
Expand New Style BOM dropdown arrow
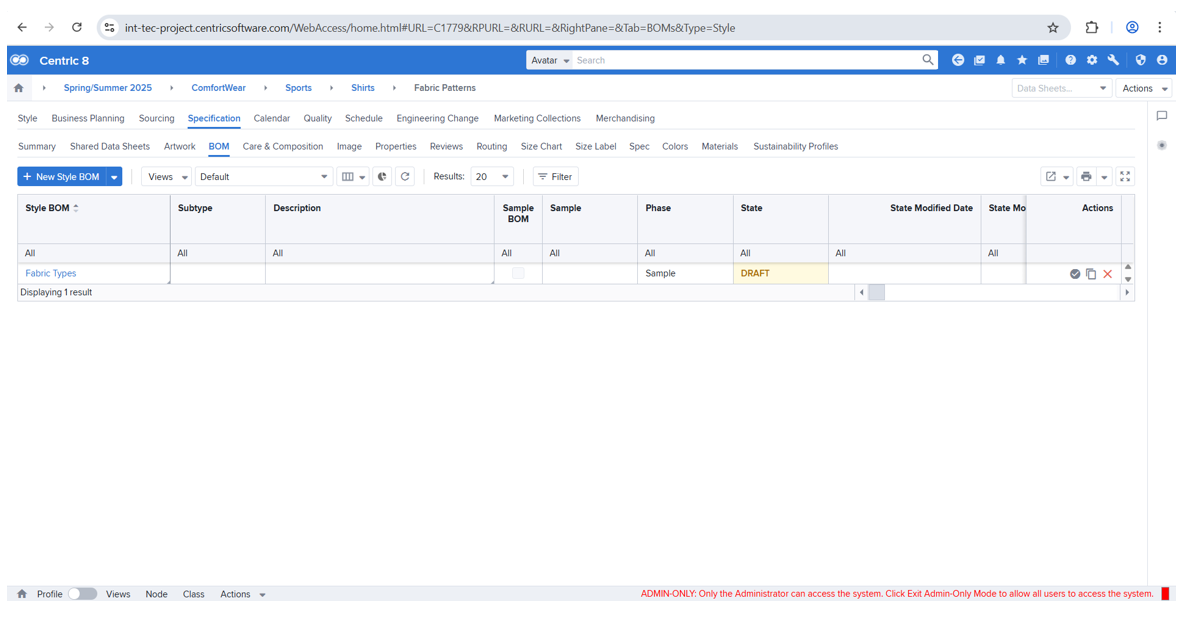pyautogui.click(x=114, y=176)
